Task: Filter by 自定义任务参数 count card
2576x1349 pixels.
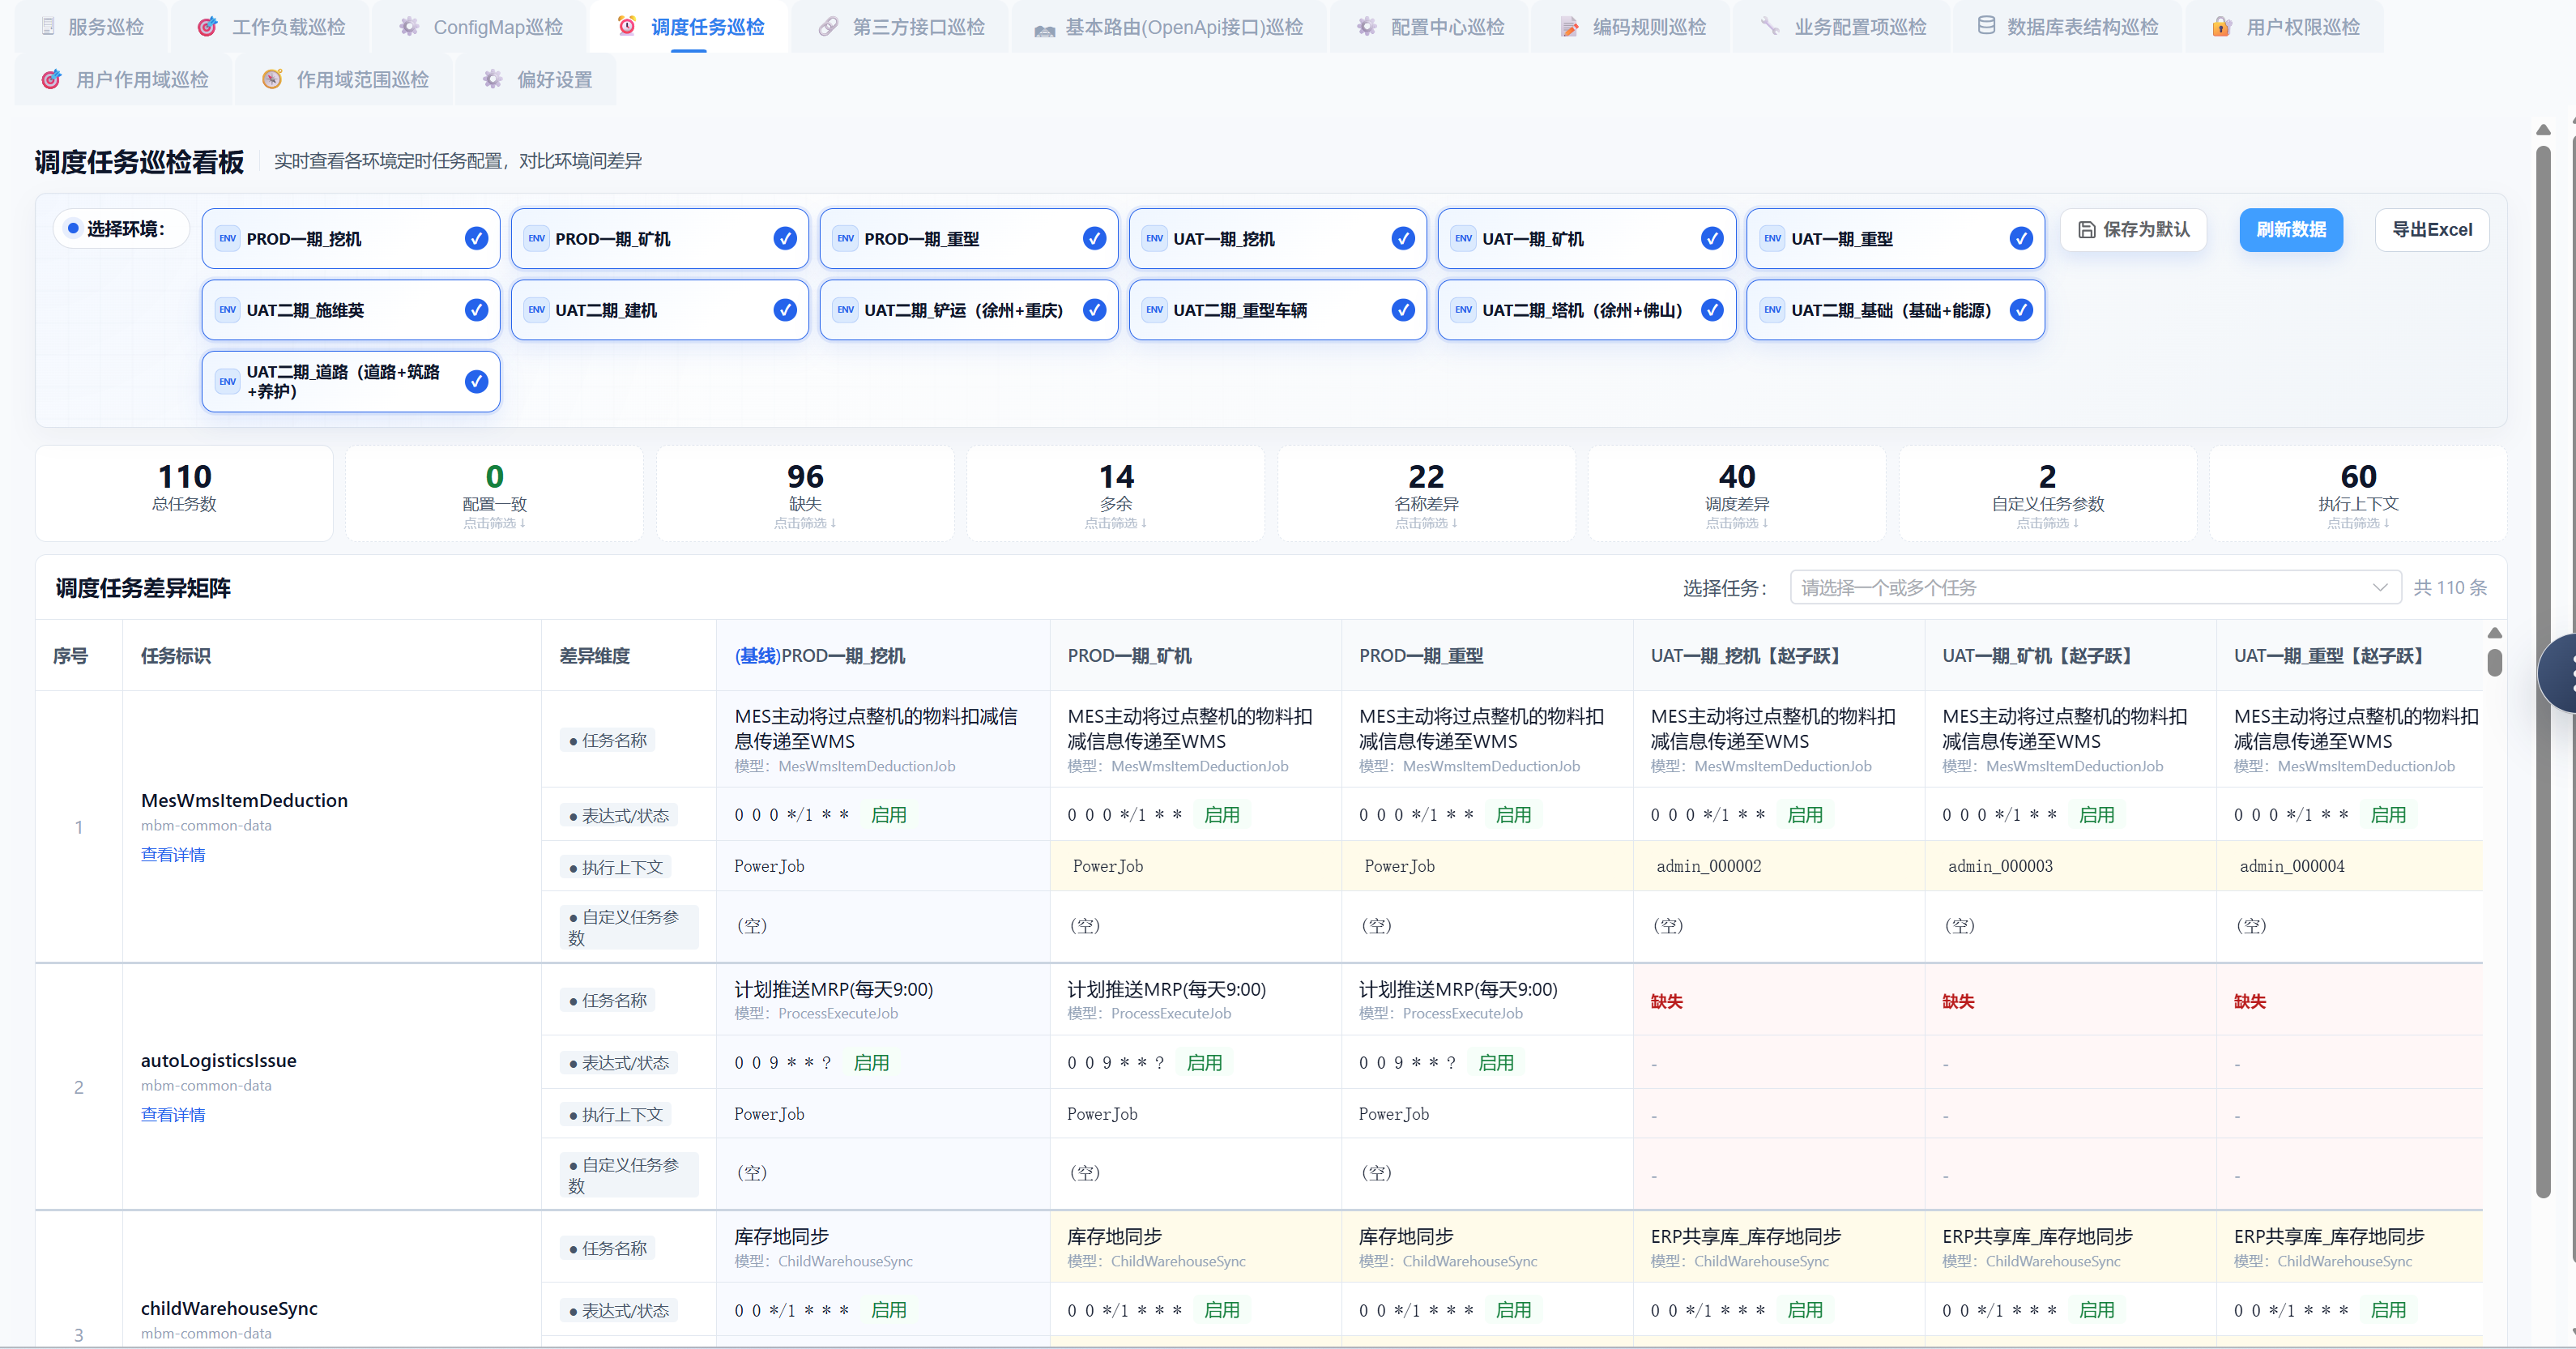Action: [2048, 494]
